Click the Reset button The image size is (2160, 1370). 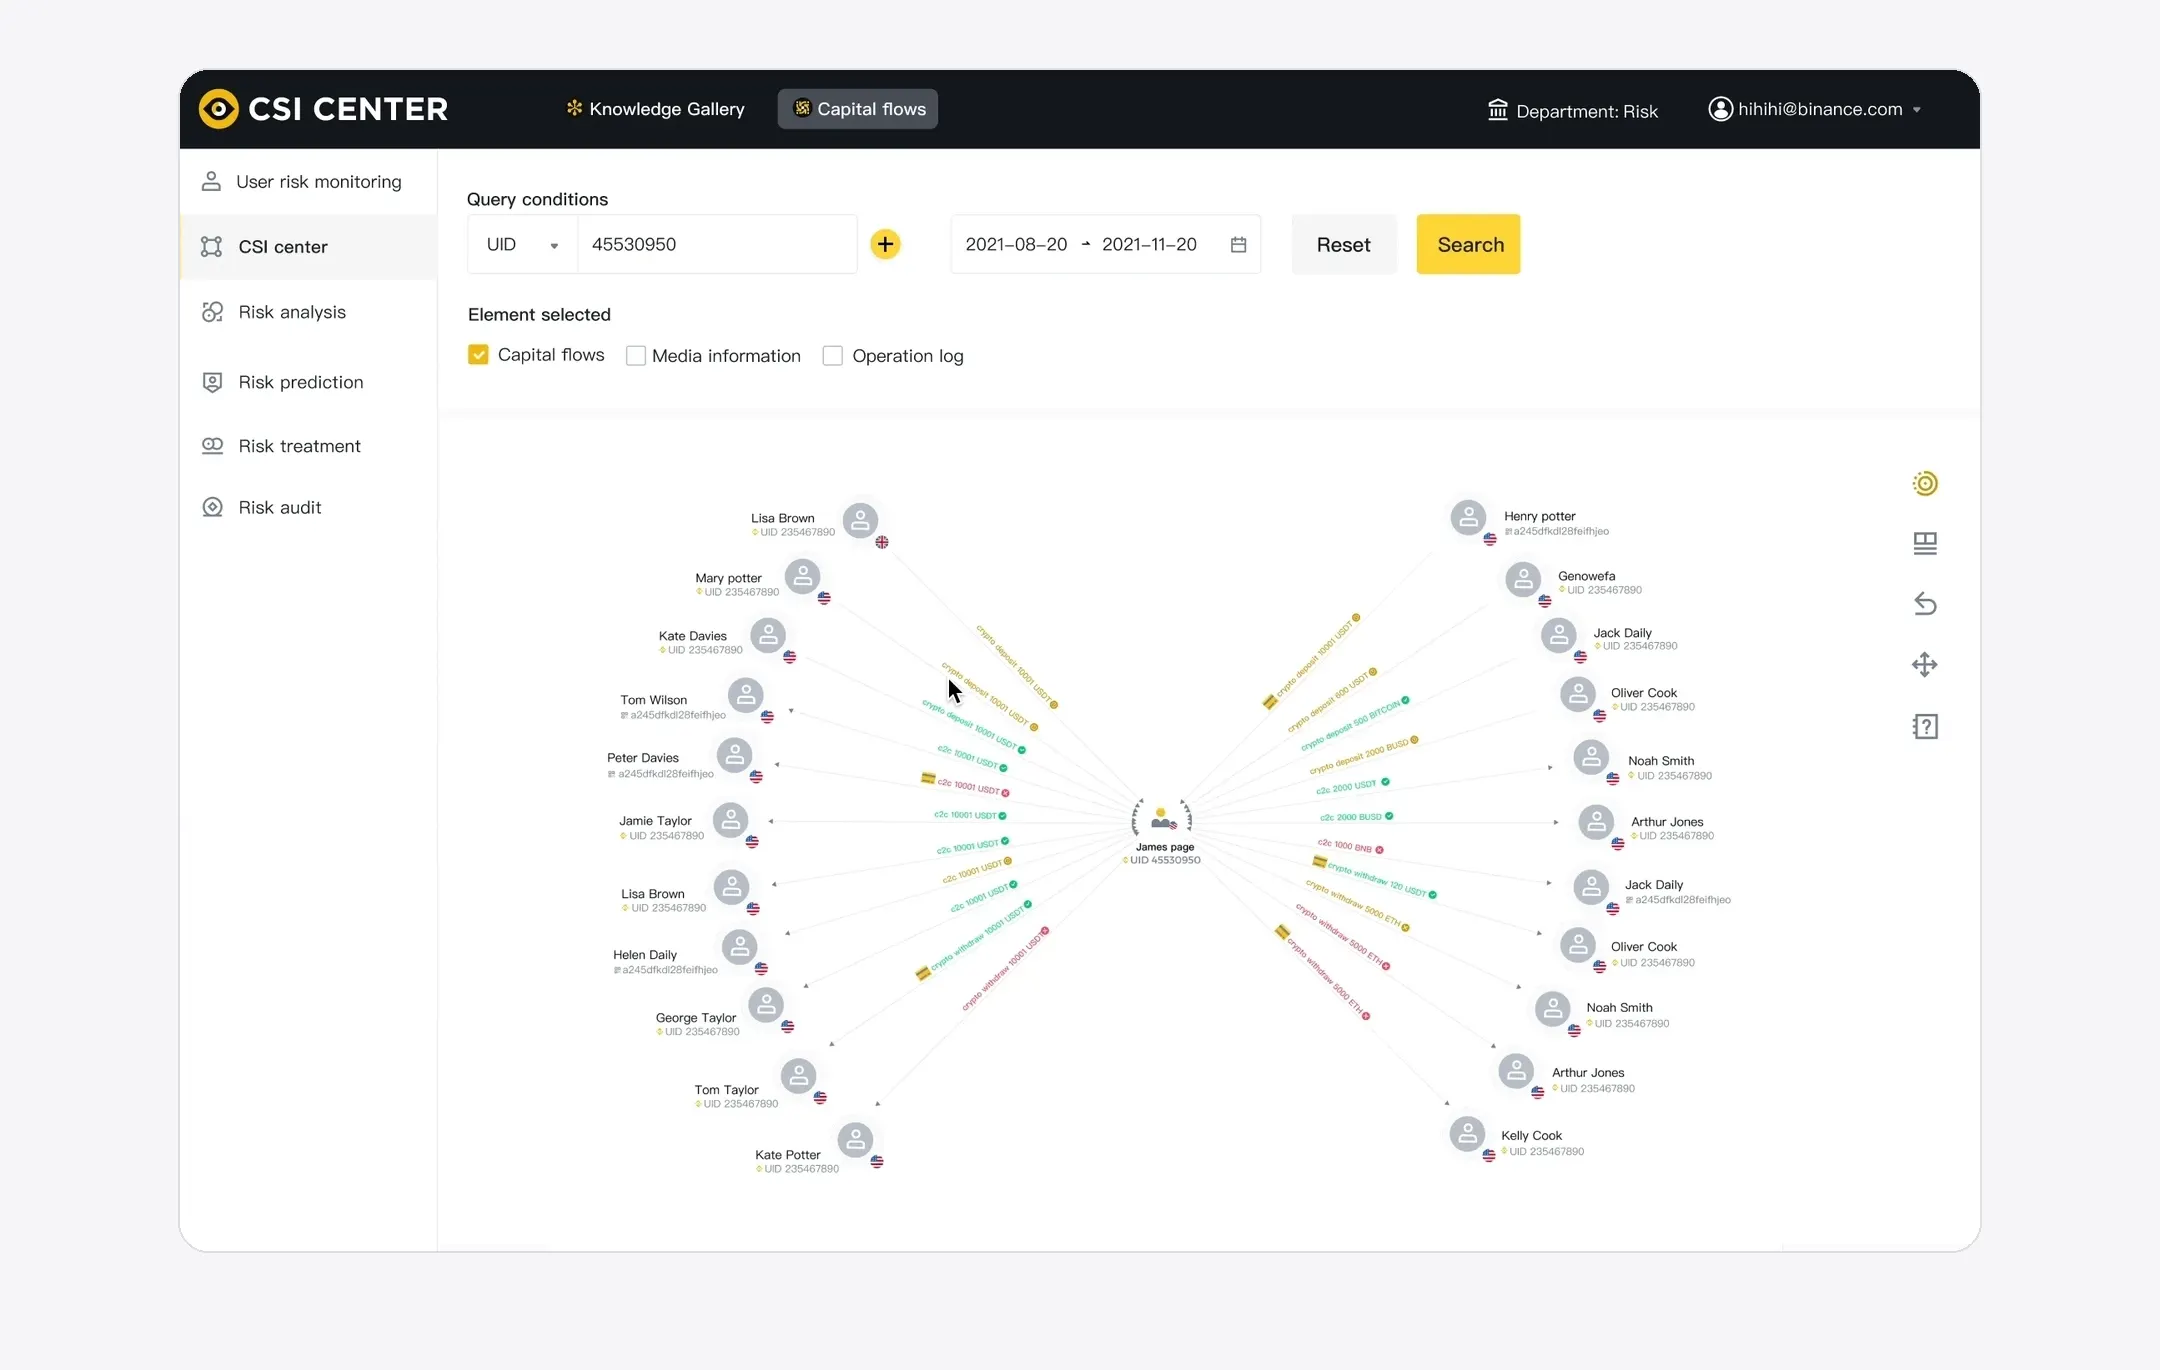(1343, 244)
